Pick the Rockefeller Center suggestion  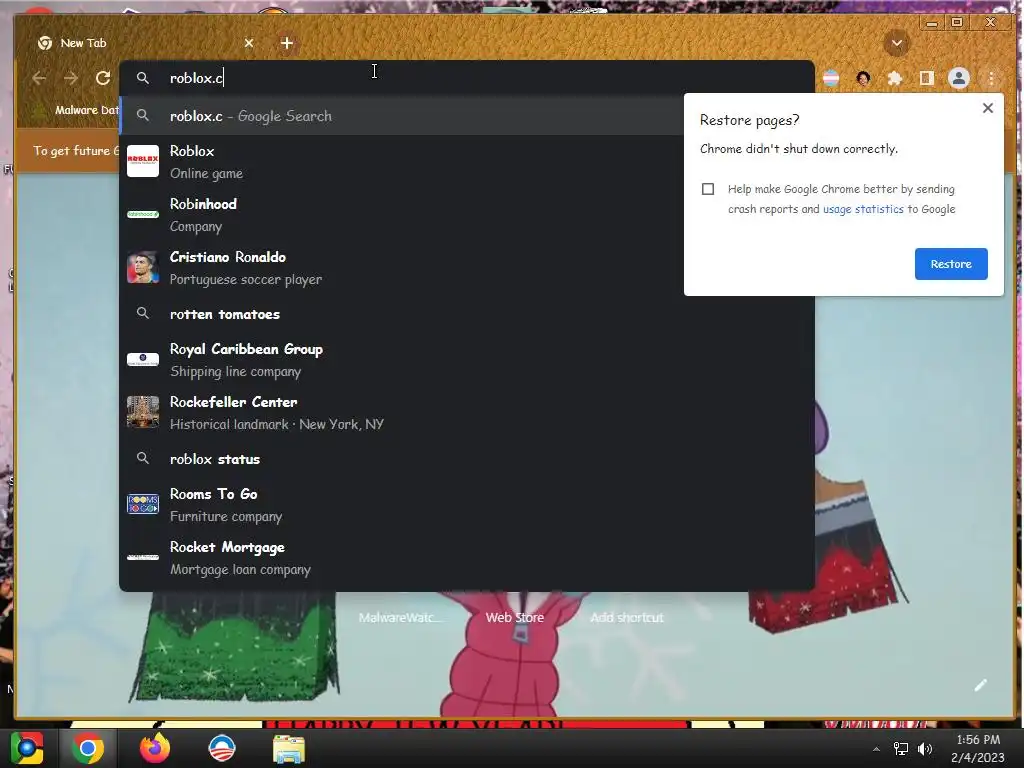coord(467,412)
